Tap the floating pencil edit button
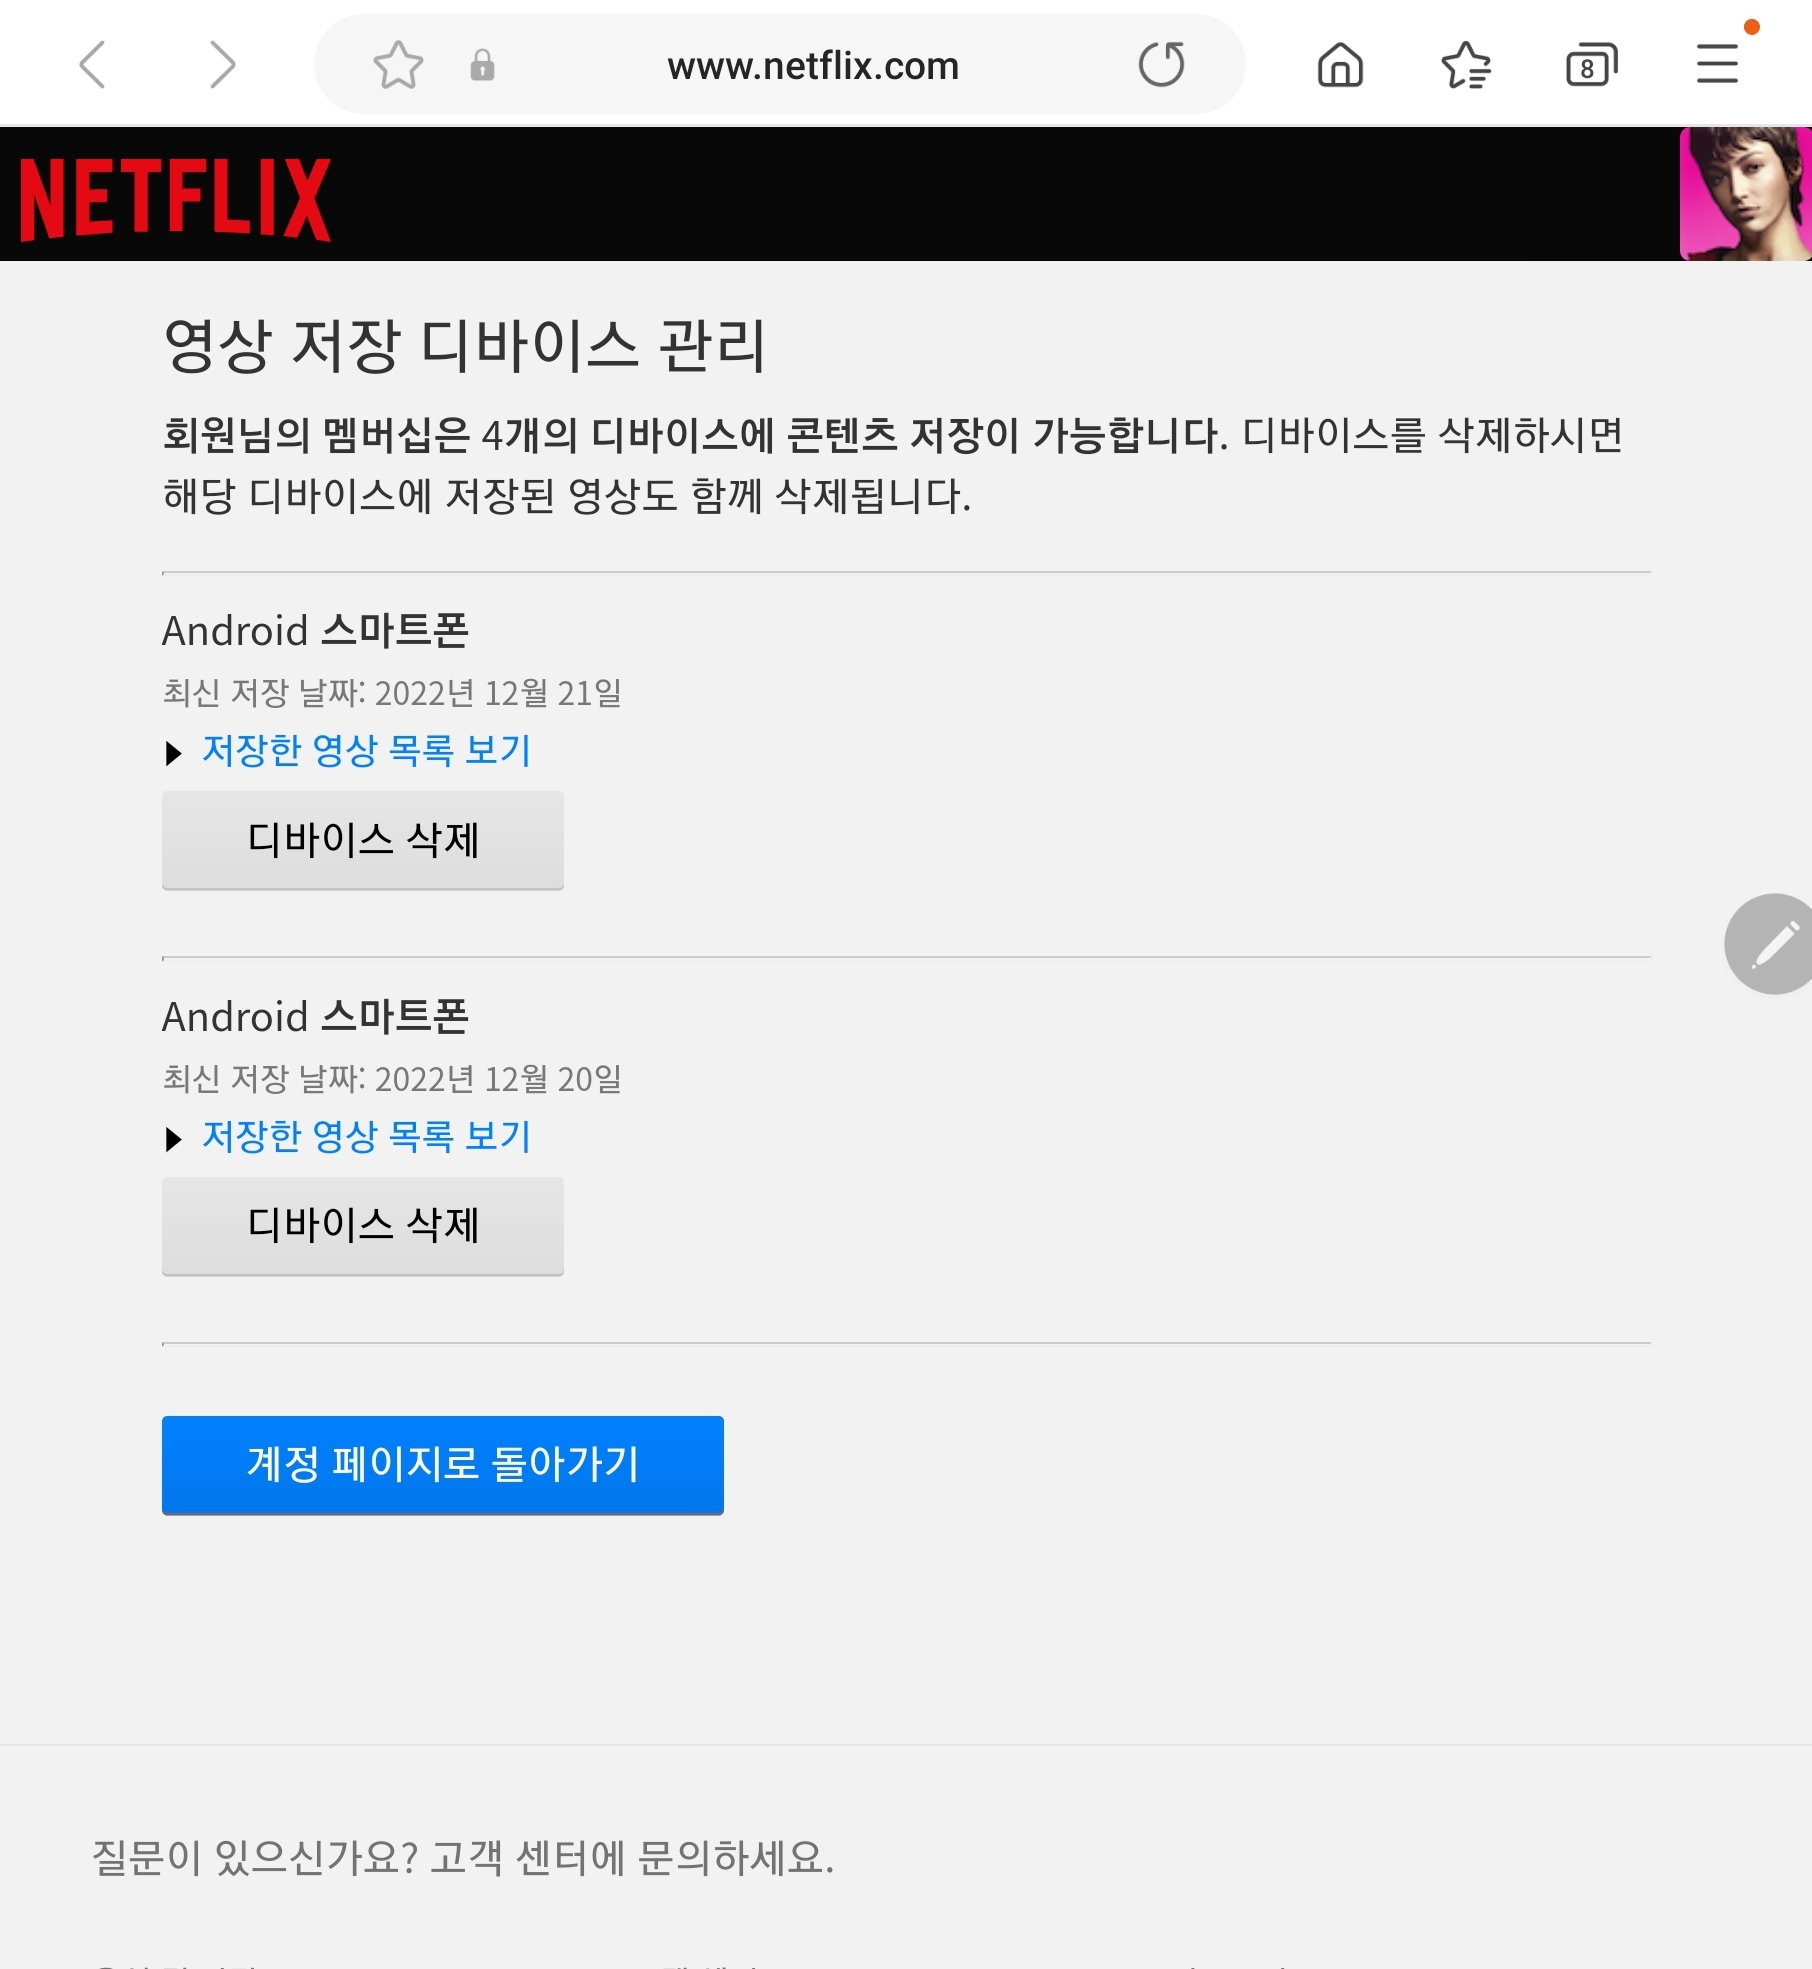Viewport: 1812px width, 1969px height. coord(1771,944)
